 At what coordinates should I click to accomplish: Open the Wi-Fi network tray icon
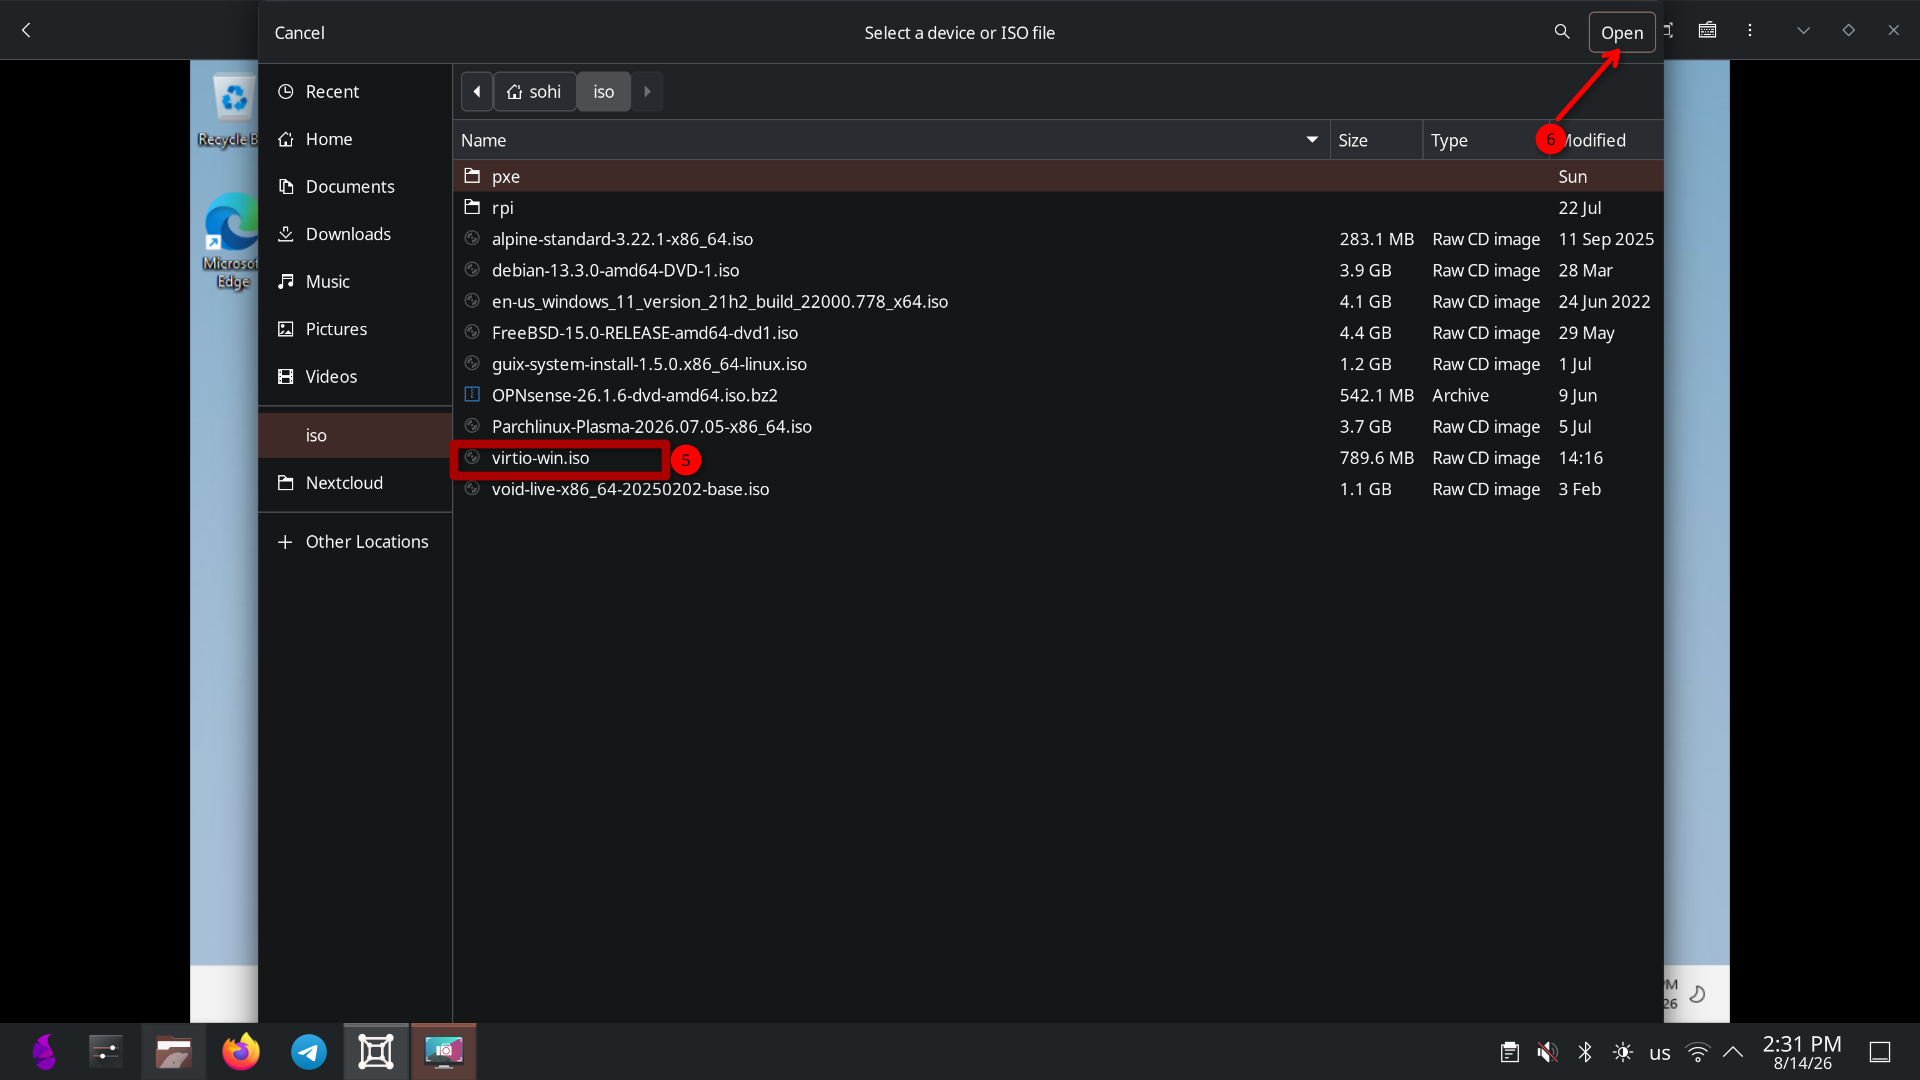(1698, 1052)
